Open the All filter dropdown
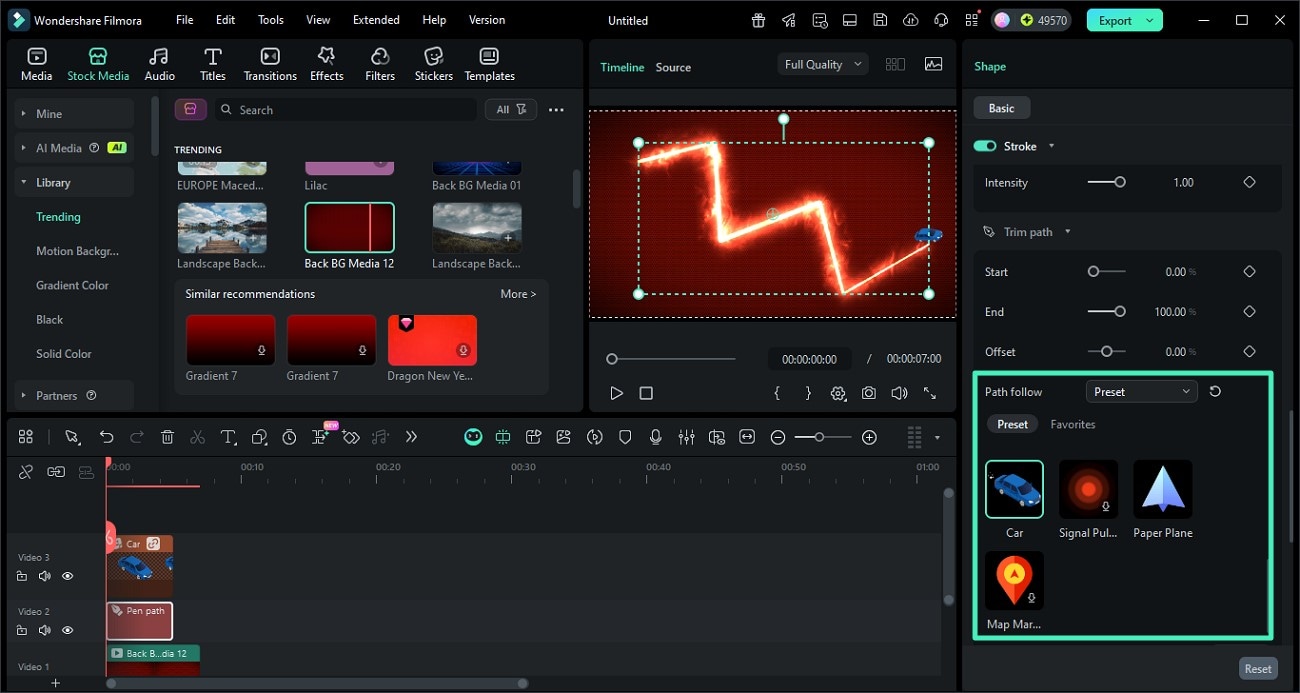 pyautogui.click(x=510, y=110)
